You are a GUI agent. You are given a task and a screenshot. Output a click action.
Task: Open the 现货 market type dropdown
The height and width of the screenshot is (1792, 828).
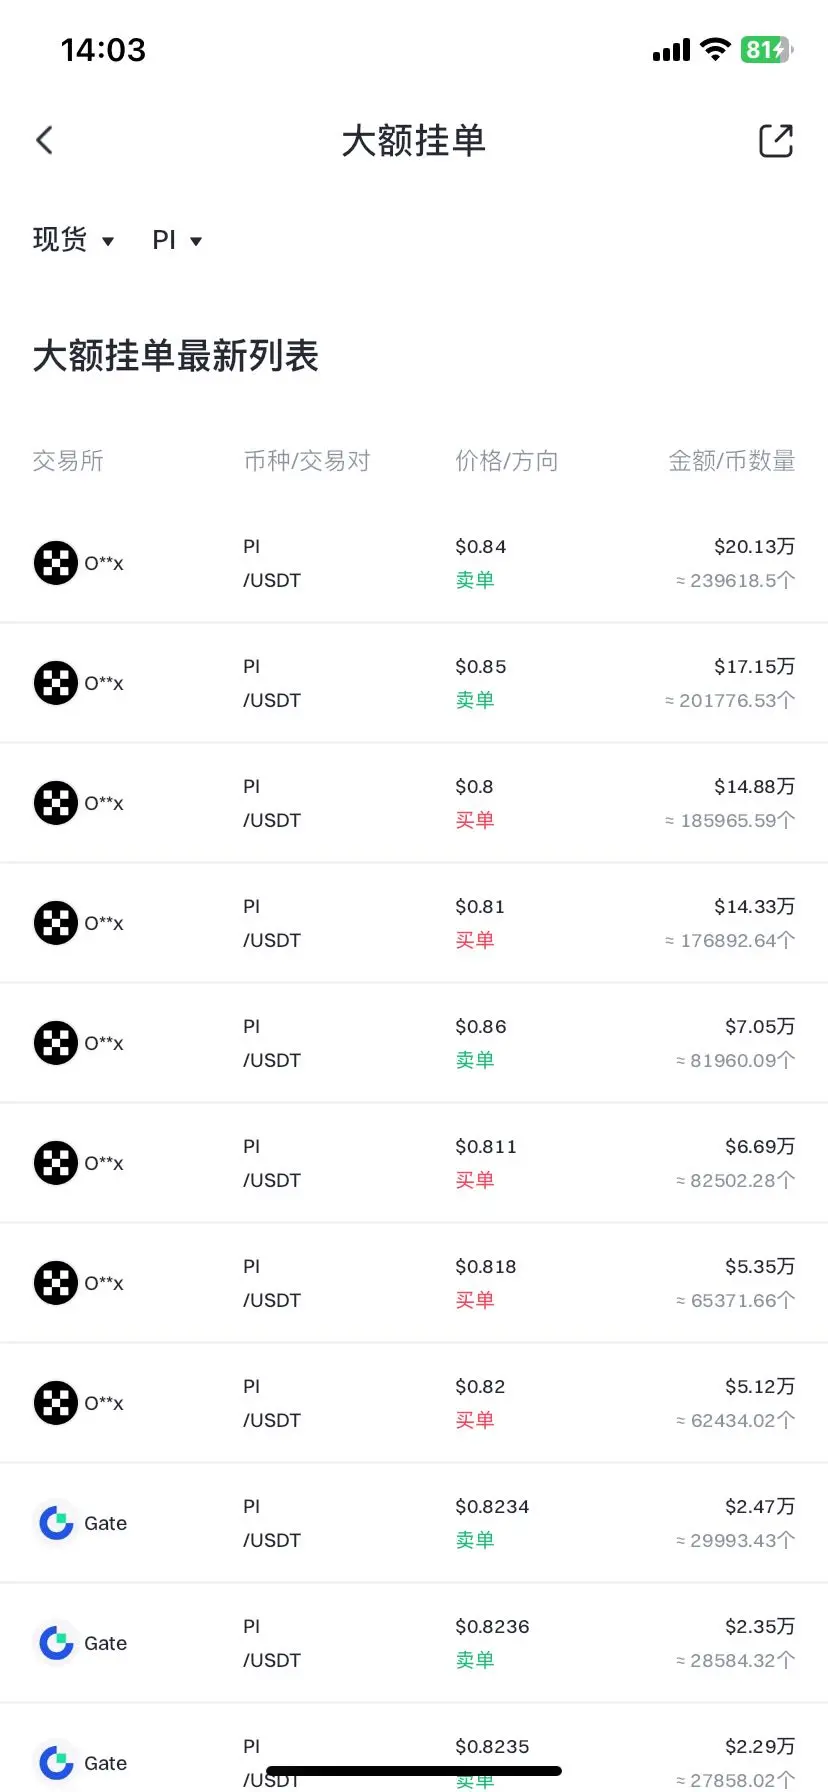[74, 240]
